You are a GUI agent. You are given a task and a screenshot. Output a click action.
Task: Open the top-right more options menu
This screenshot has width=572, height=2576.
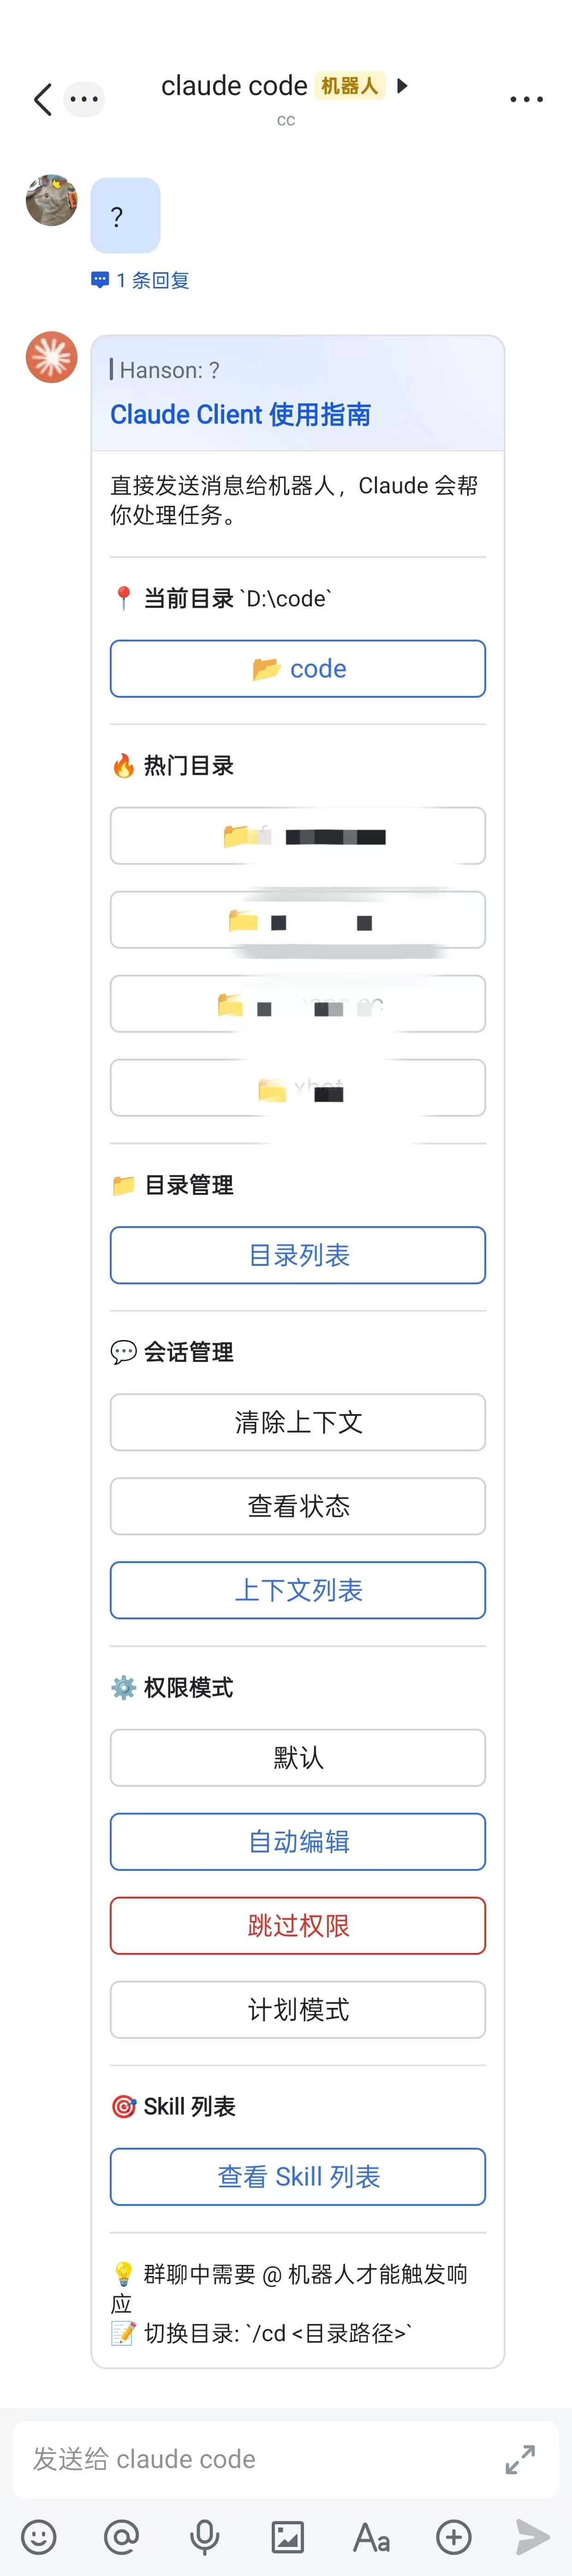coord(526,99)
